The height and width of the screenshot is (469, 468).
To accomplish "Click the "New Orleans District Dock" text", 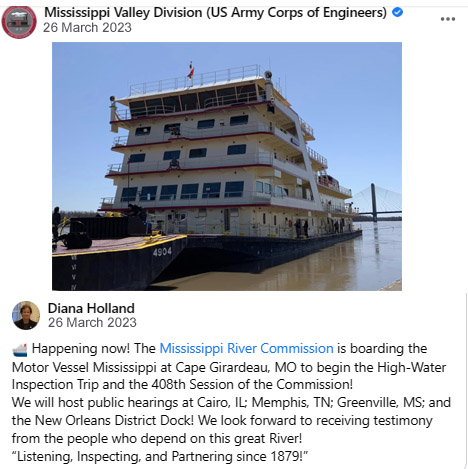I will (x=114, y=420).
